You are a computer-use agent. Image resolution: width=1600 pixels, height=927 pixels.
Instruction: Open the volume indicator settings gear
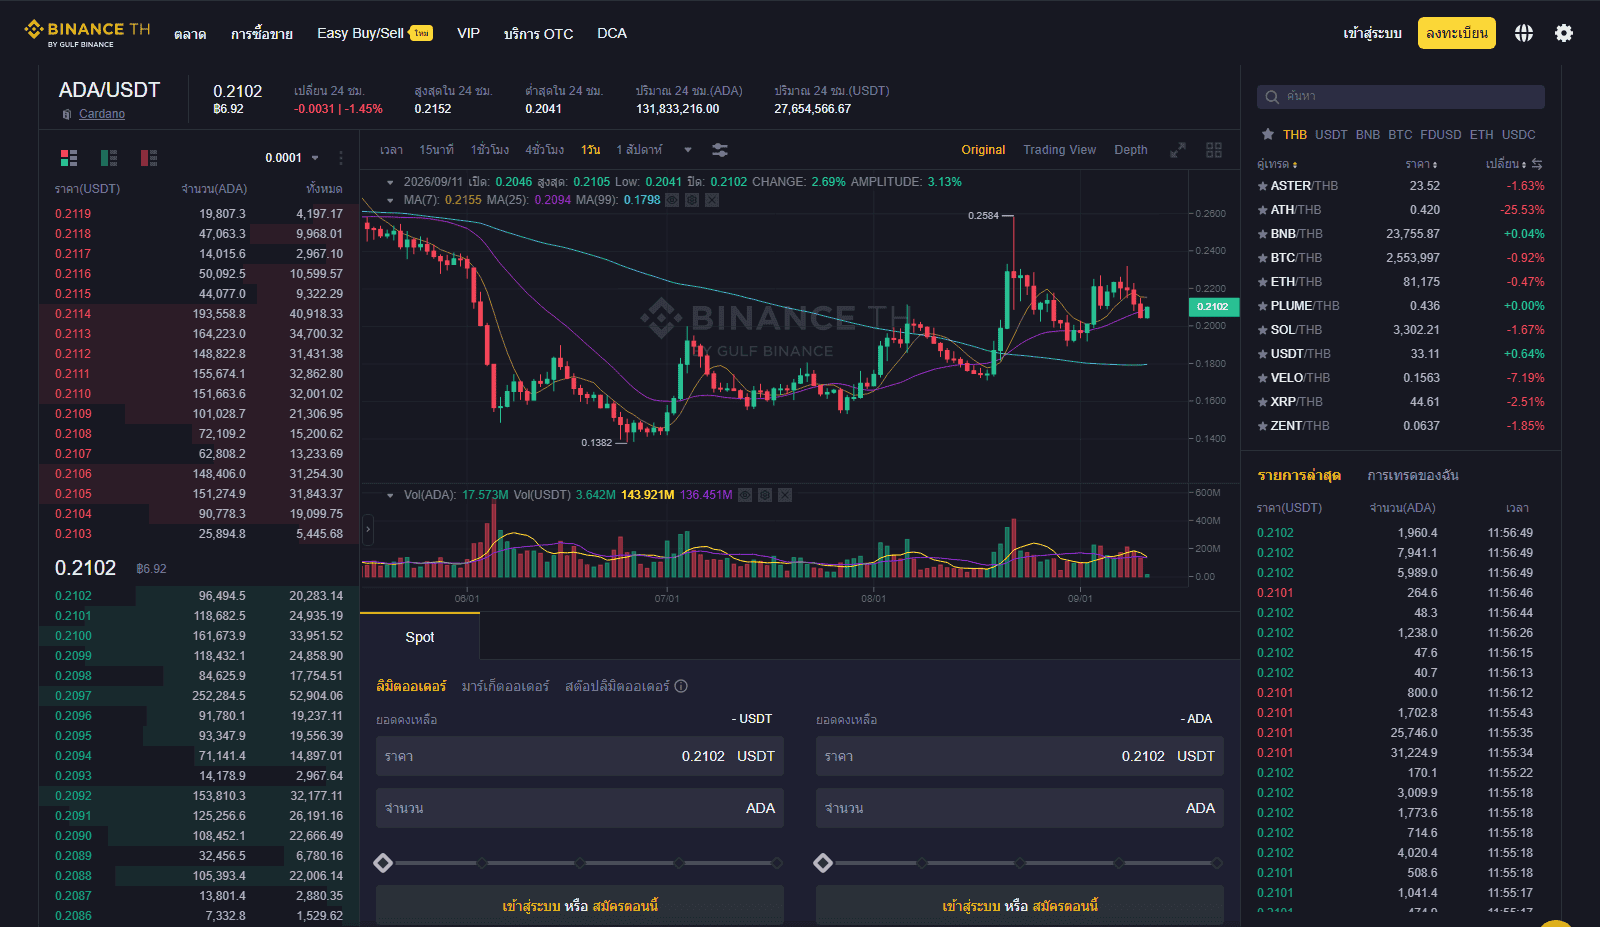[765, 495]
